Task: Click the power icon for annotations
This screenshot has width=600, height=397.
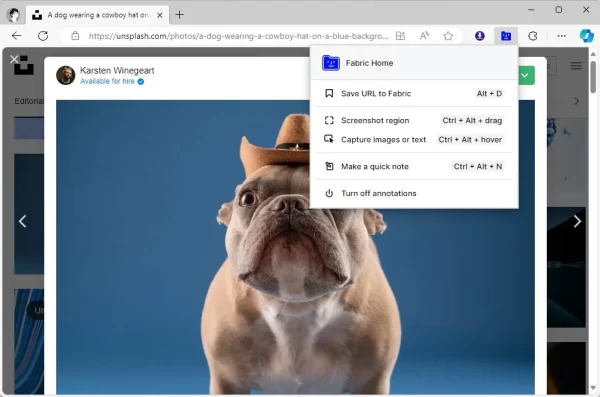Action: (329, 193)
